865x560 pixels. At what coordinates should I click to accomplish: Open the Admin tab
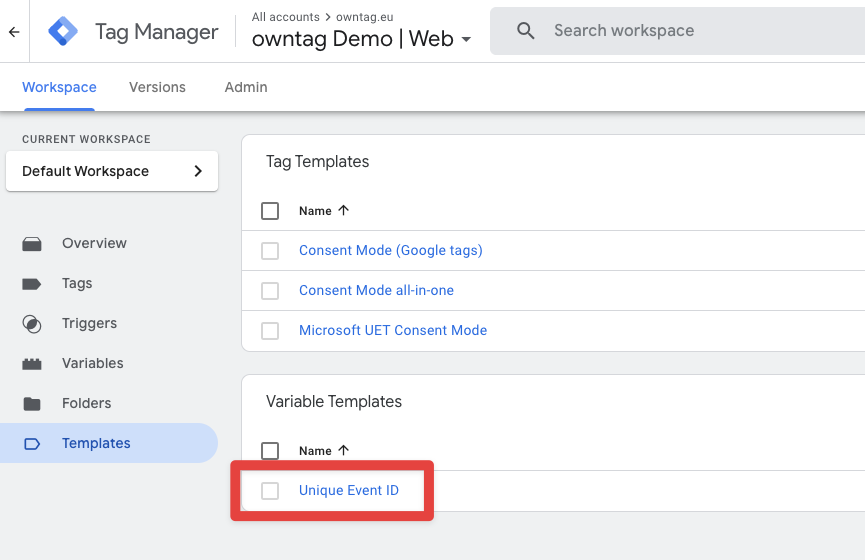click(x=246, y=87)
